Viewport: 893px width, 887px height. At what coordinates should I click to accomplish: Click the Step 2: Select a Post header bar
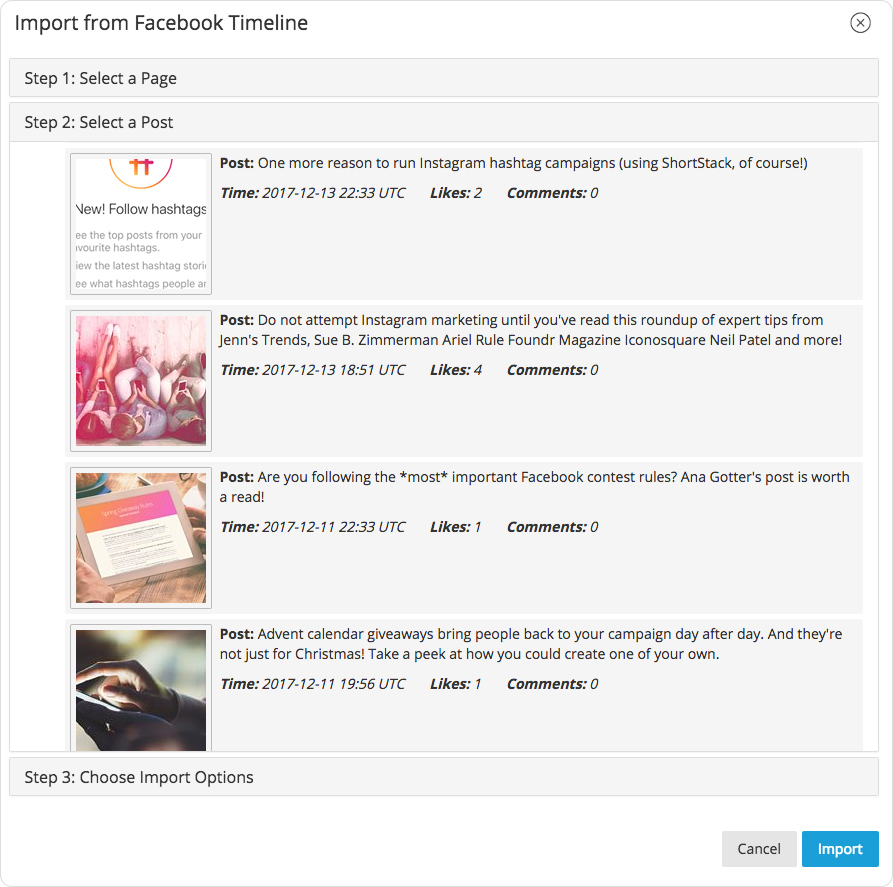tap(446, 121)
